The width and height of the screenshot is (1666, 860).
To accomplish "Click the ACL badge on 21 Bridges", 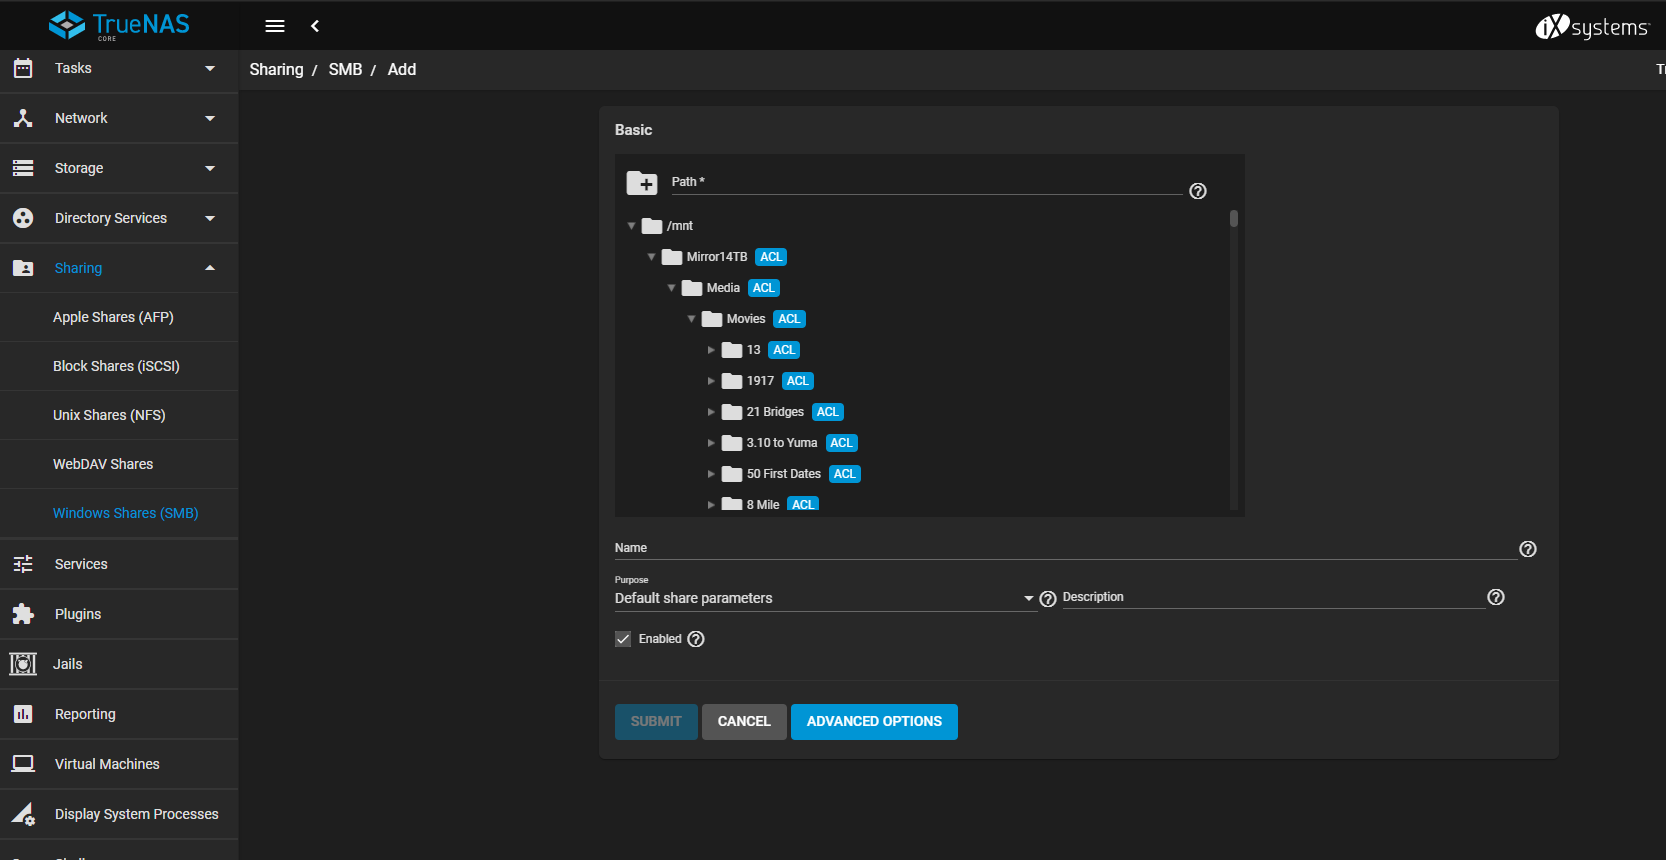I will pyautogui.click(x=828, y=412).
